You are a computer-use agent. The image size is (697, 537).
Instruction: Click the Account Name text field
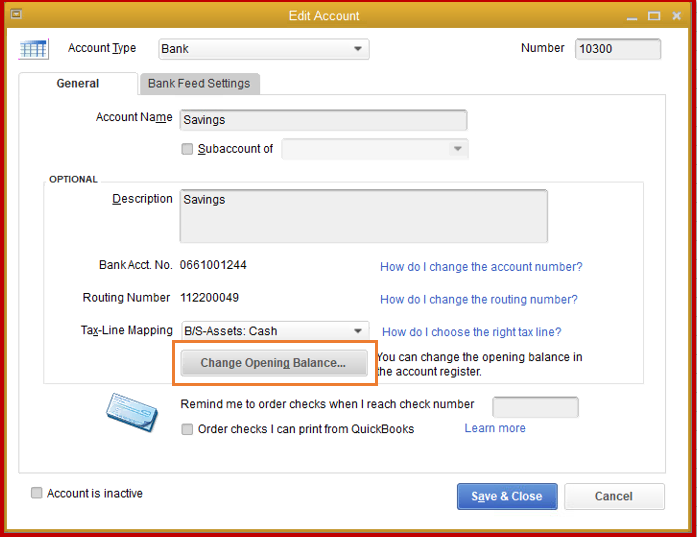[323, 120]
